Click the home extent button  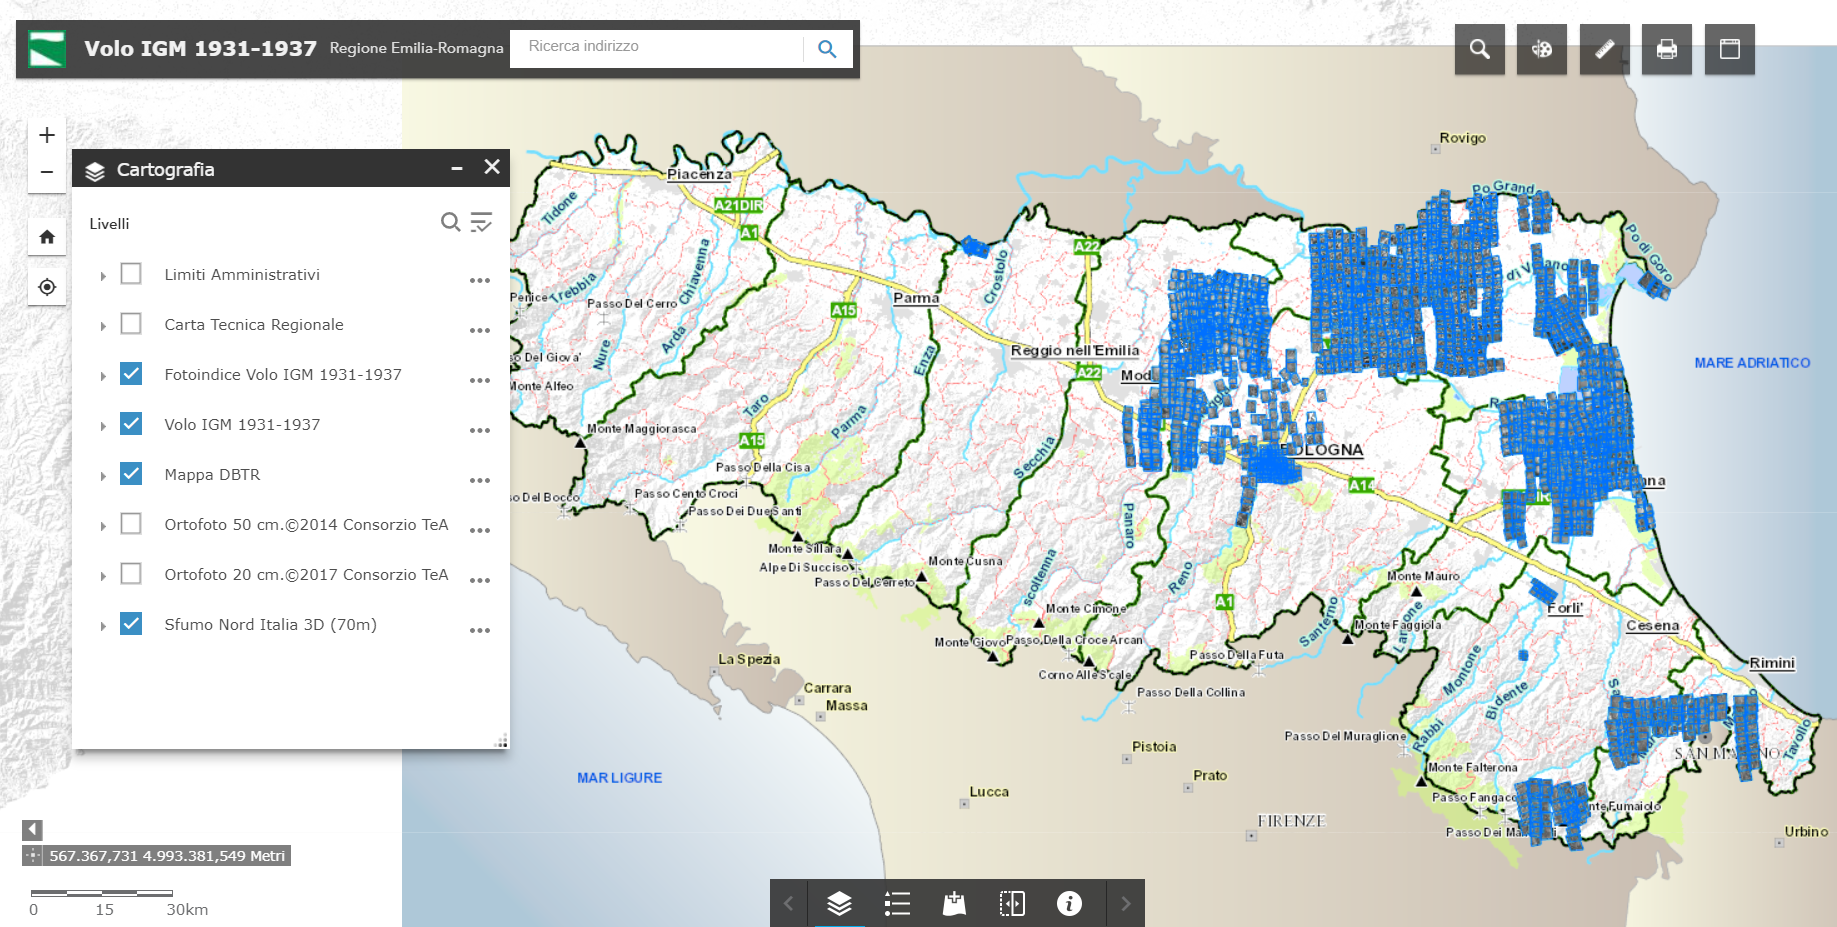47,237
